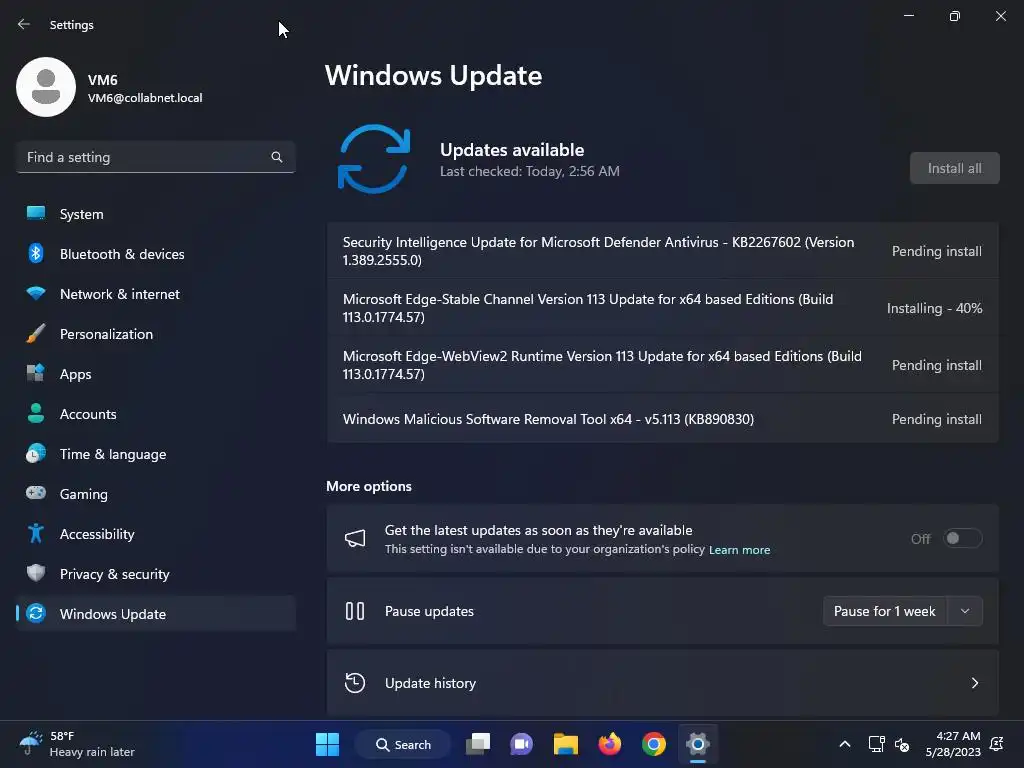Viewport: 1024px width, 768px height.
Task: Show hidden icons in system tray
Action: pyautogui.click(x=844, y=744)
